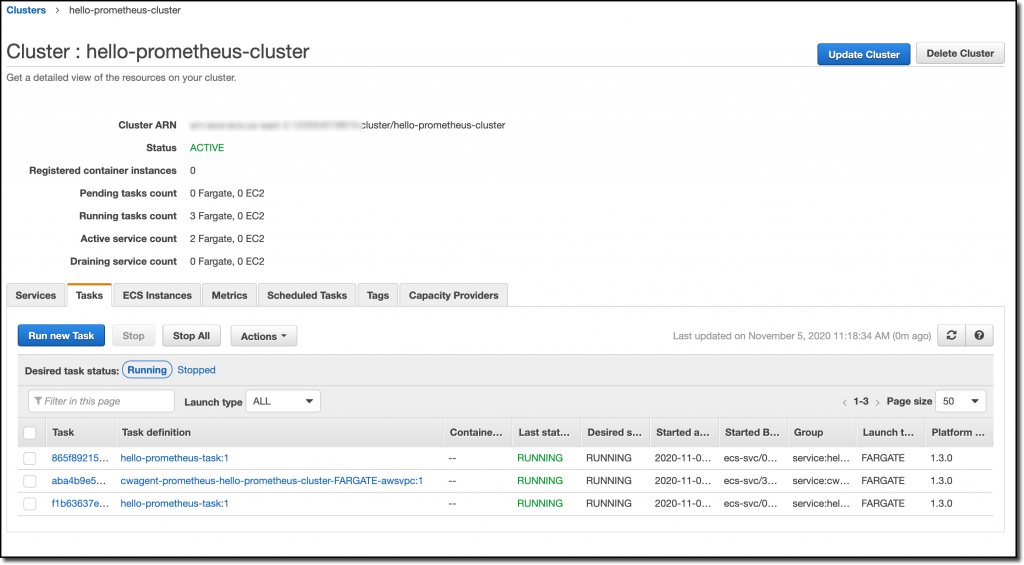Click Last updated on November 5, 2020 text
Image resolution: width=1024 pixels, height=565 pixels.
[802, 336]
